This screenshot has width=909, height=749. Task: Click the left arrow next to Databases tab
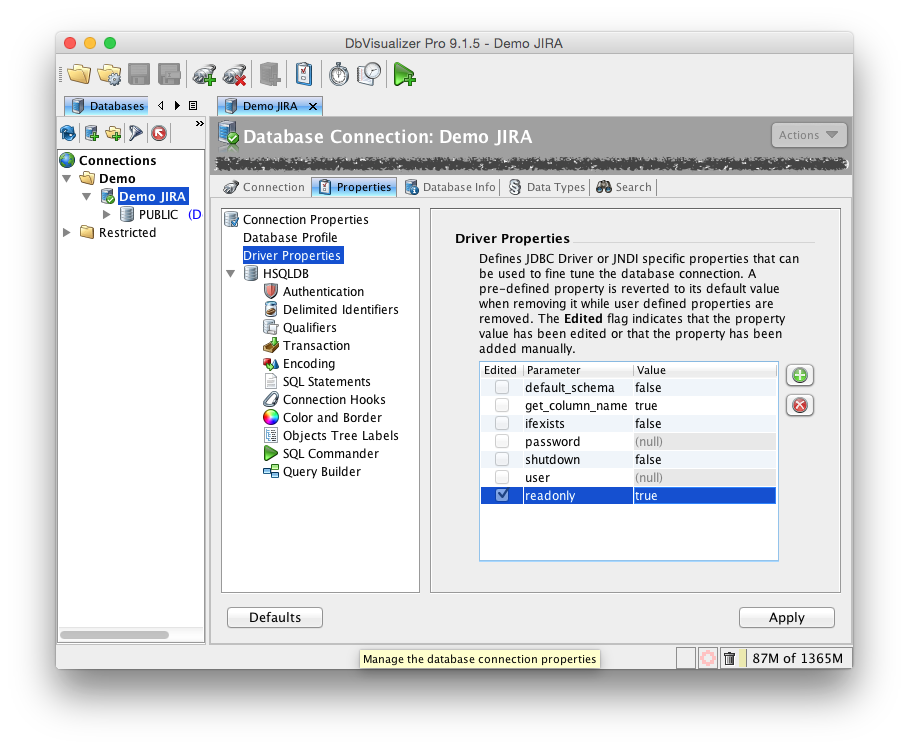(161, 106)
